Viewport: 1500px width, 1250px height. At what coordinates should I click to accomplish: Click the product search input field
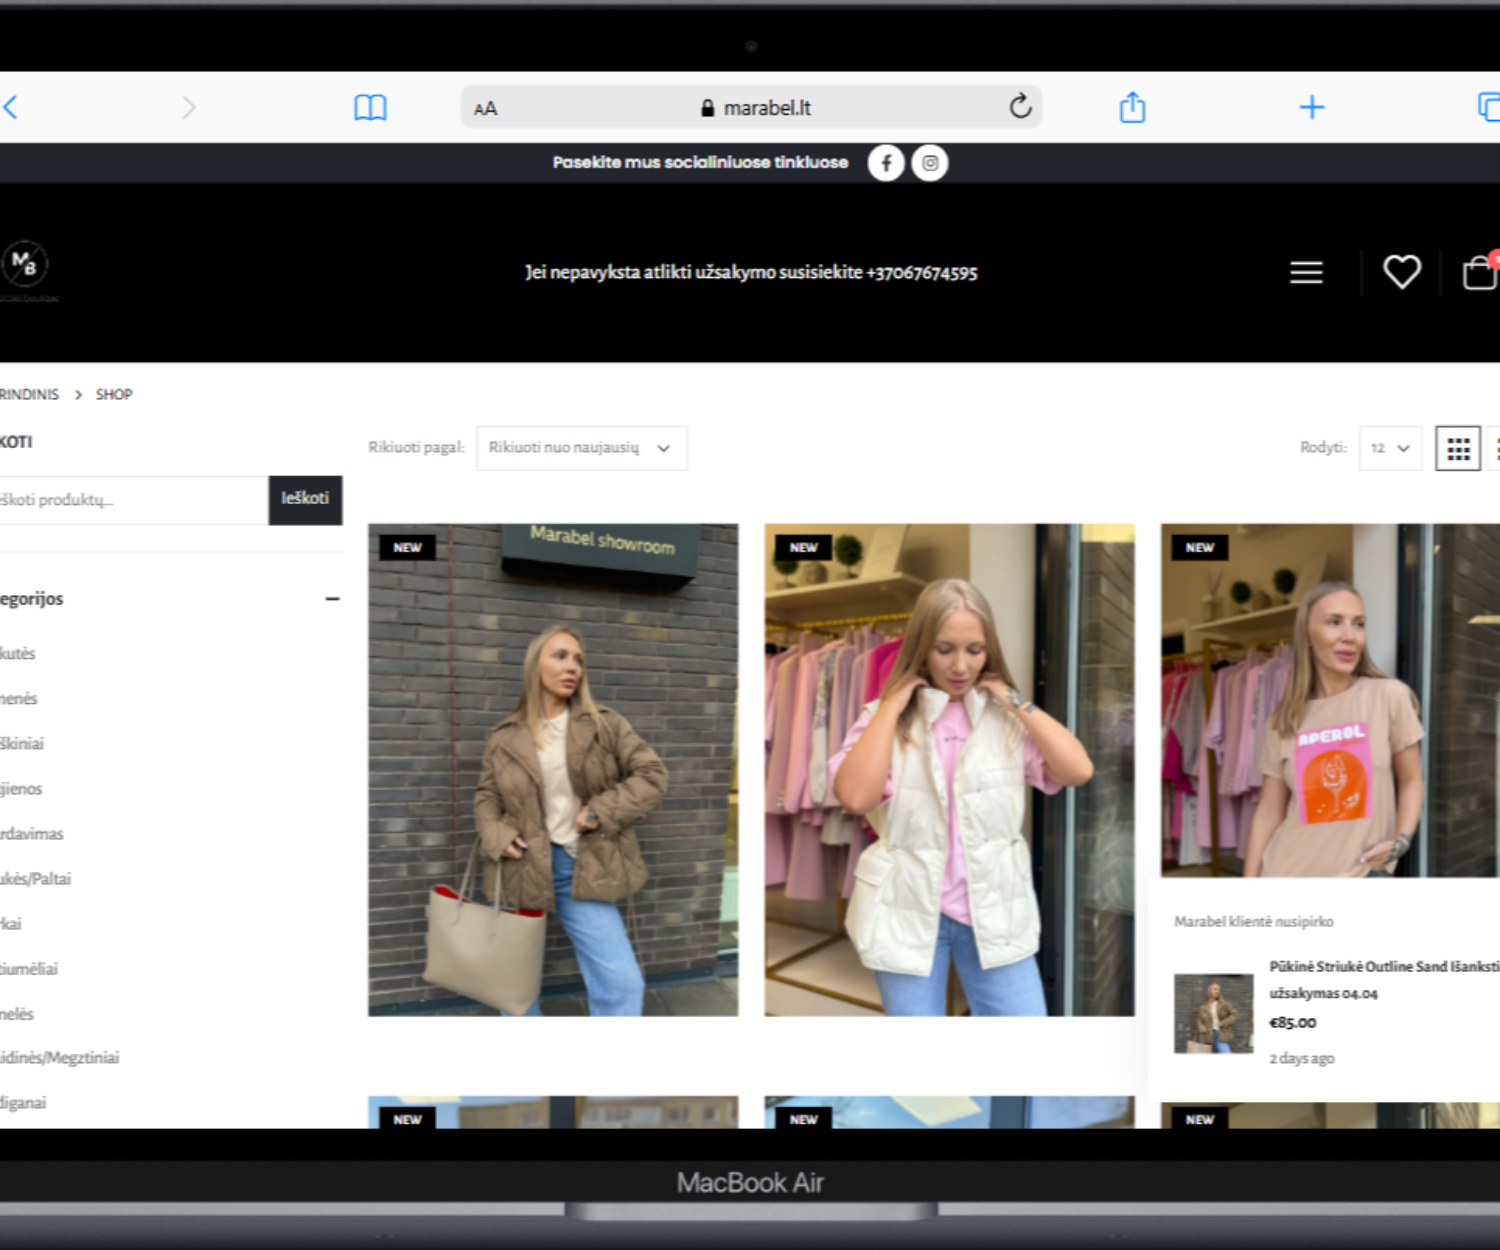(130, 500)
